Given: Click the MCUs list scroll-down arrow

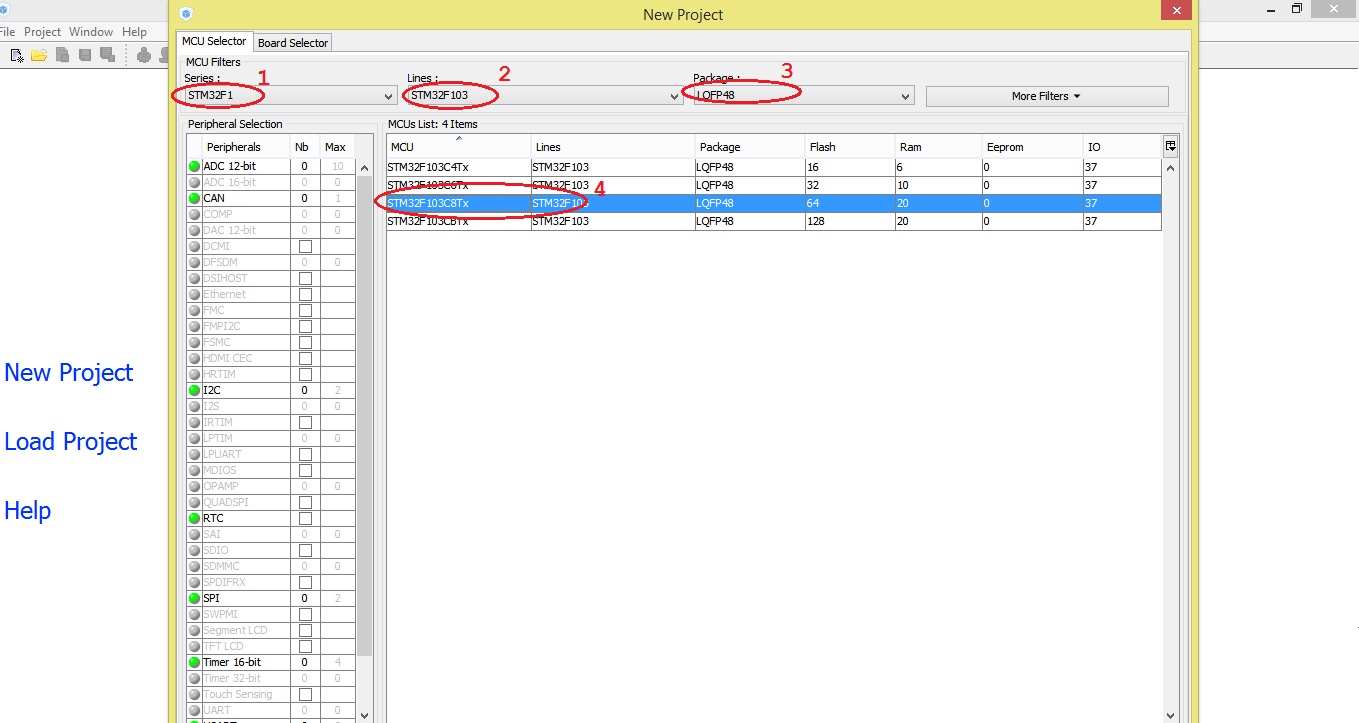Looking at the screenshot, I should coord(1170,715).
